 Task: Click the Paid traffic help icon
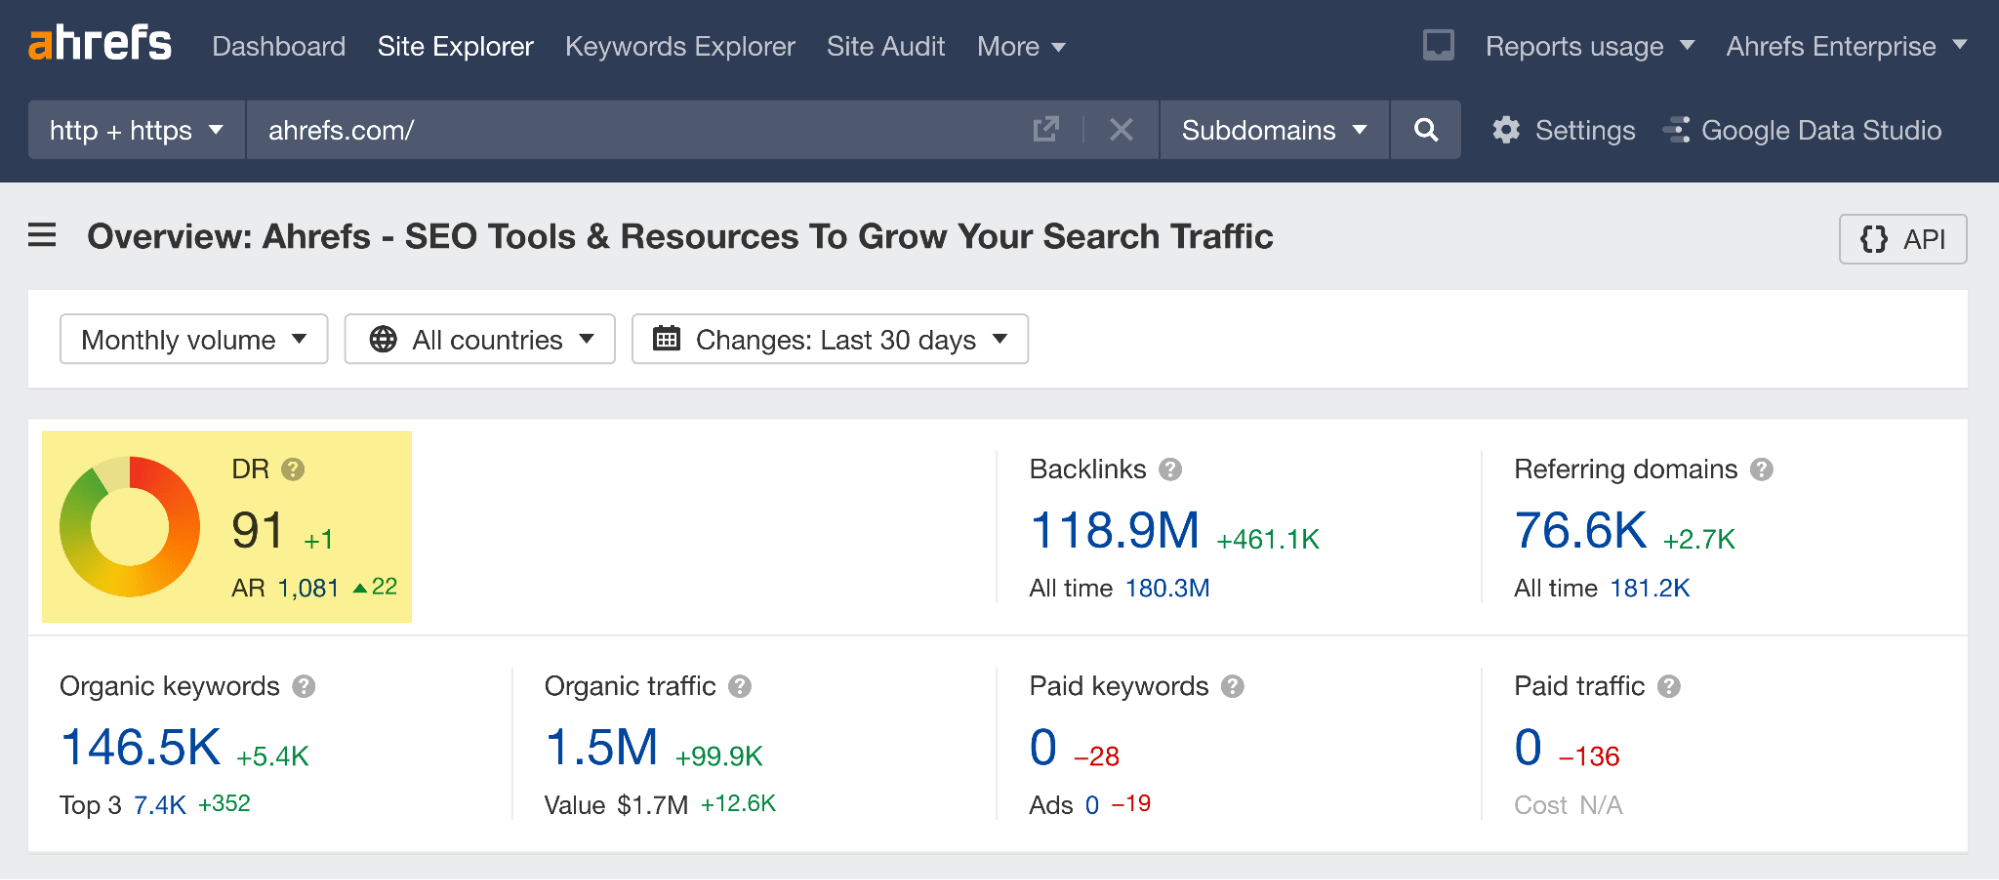1669,686
